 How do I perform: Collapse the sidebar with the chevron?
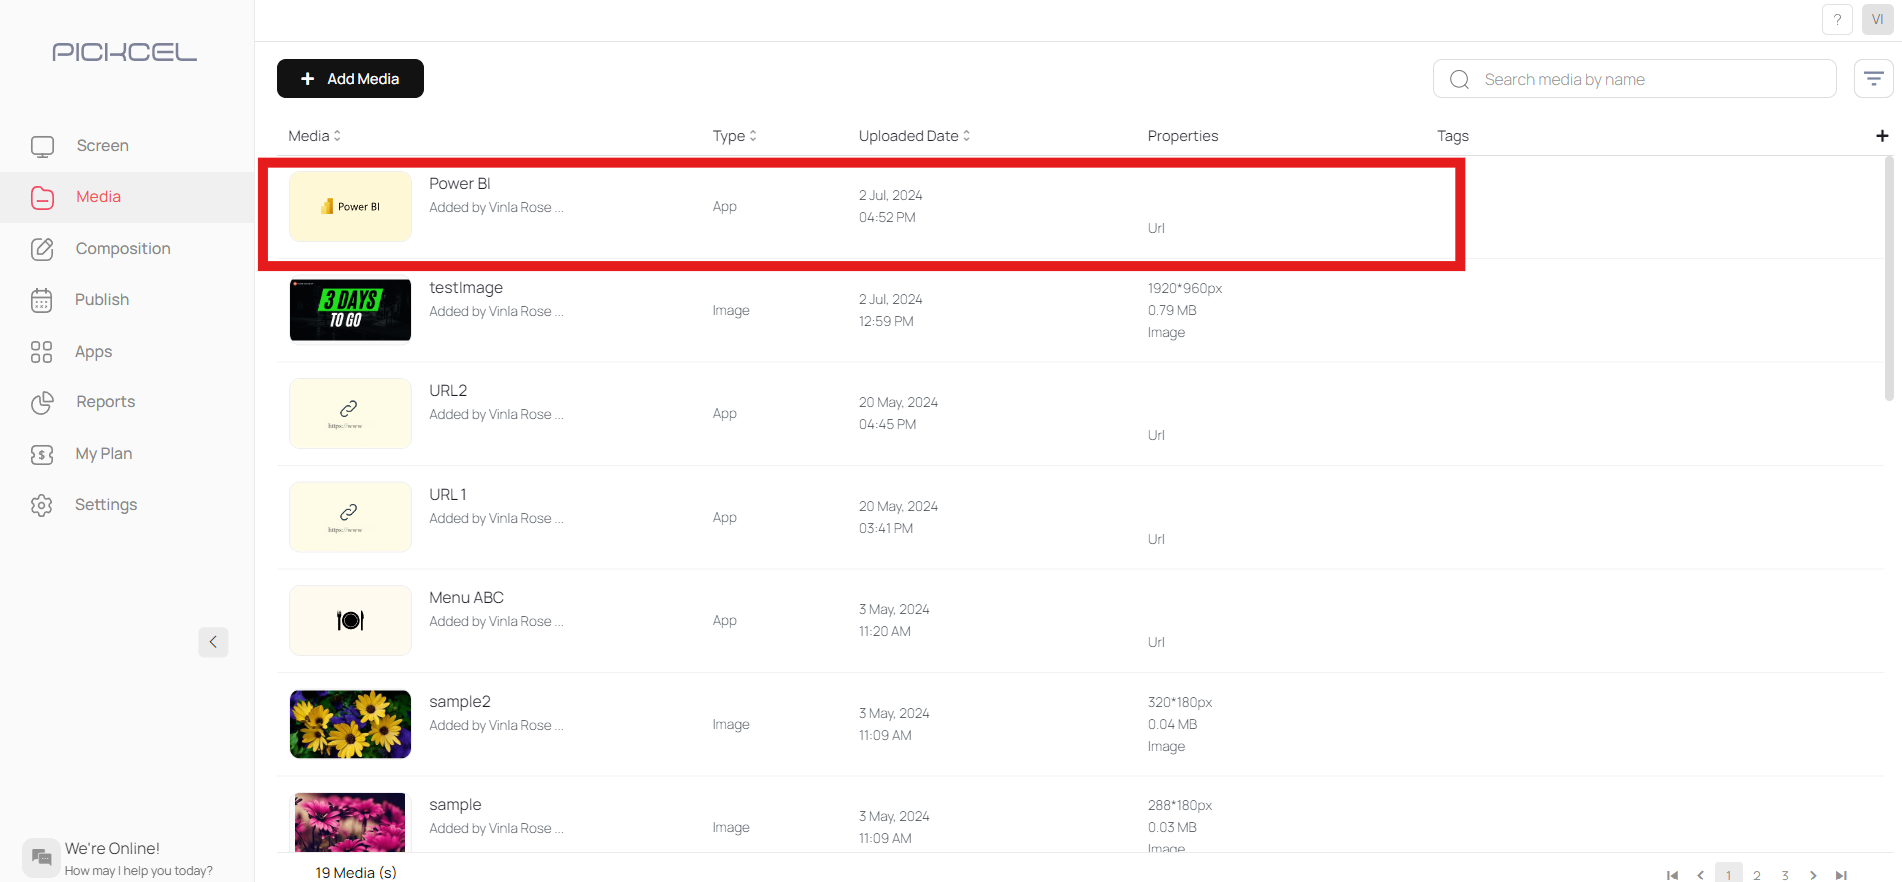[213, 642]
